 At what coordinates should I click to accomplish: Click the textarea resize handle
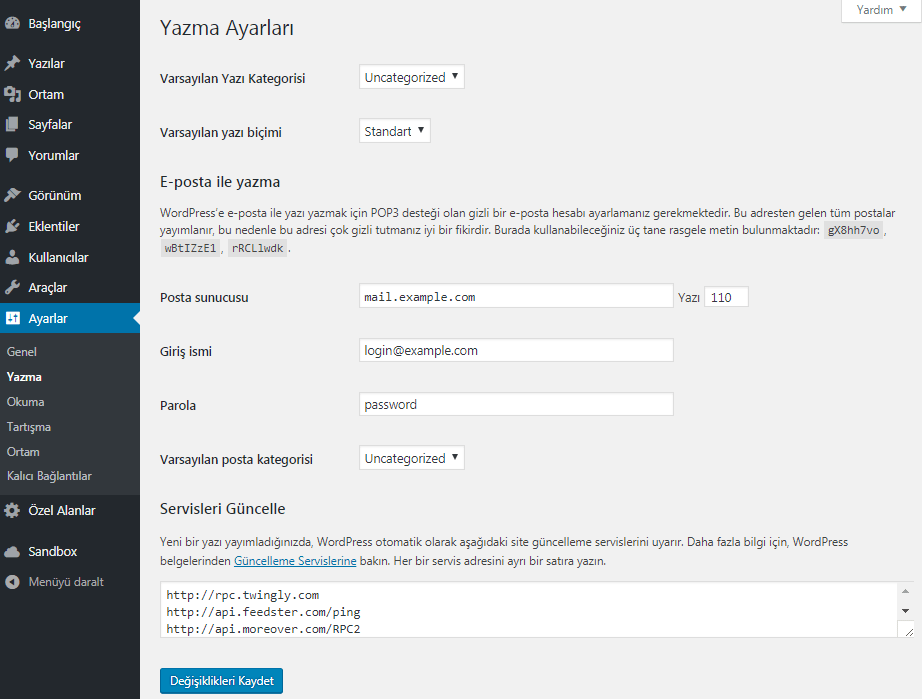(x=908, y=631)
